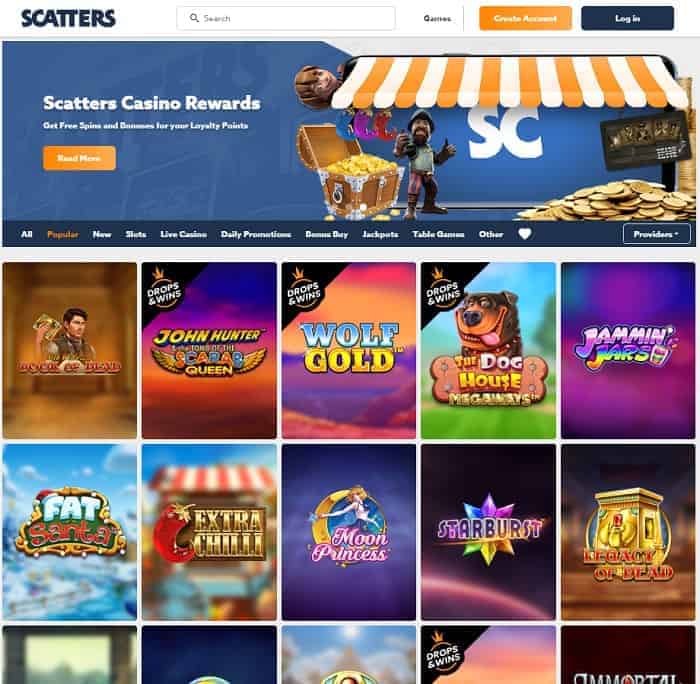
Task: Open the favorites heart icon
Action: 525,234
